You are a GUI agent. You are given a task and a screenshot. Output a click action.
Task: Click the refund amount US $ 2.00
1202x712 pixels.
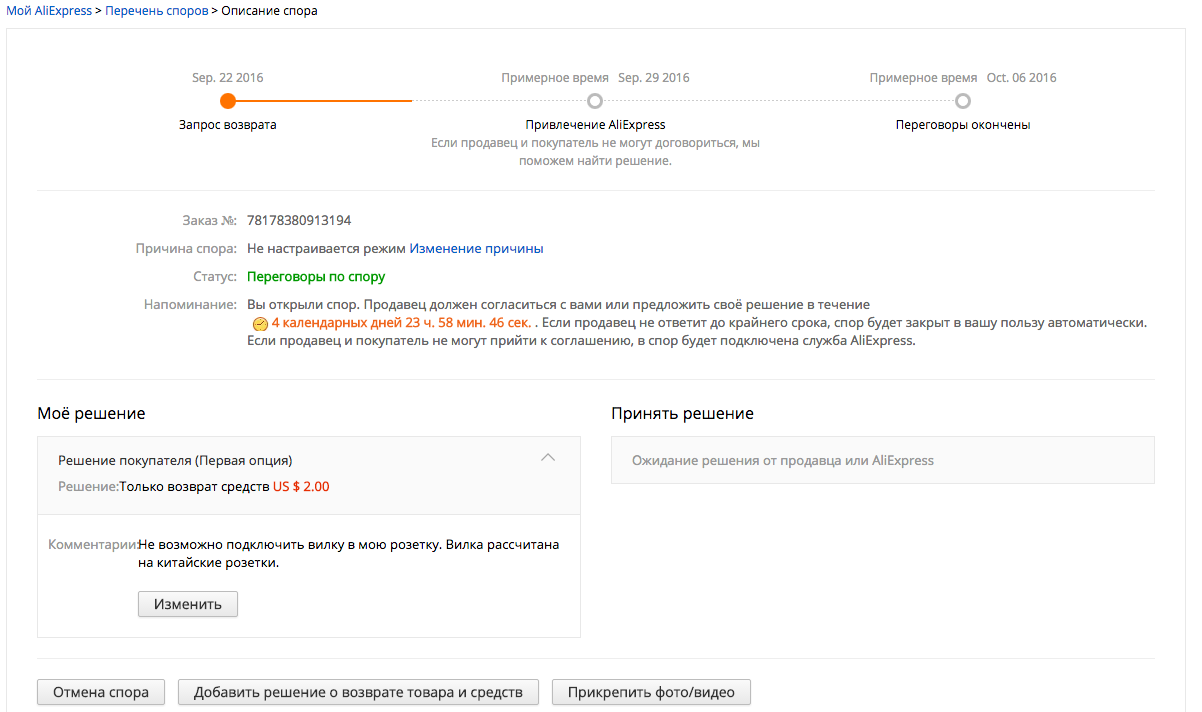click(x=301, y=487)
